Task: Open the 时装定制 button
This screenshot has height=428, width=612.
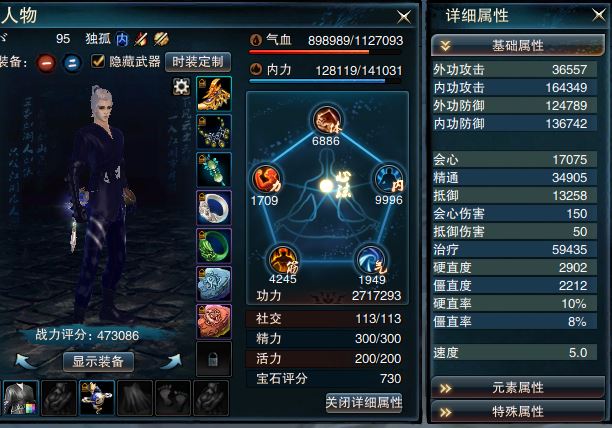Action: (x=198, y=62)
